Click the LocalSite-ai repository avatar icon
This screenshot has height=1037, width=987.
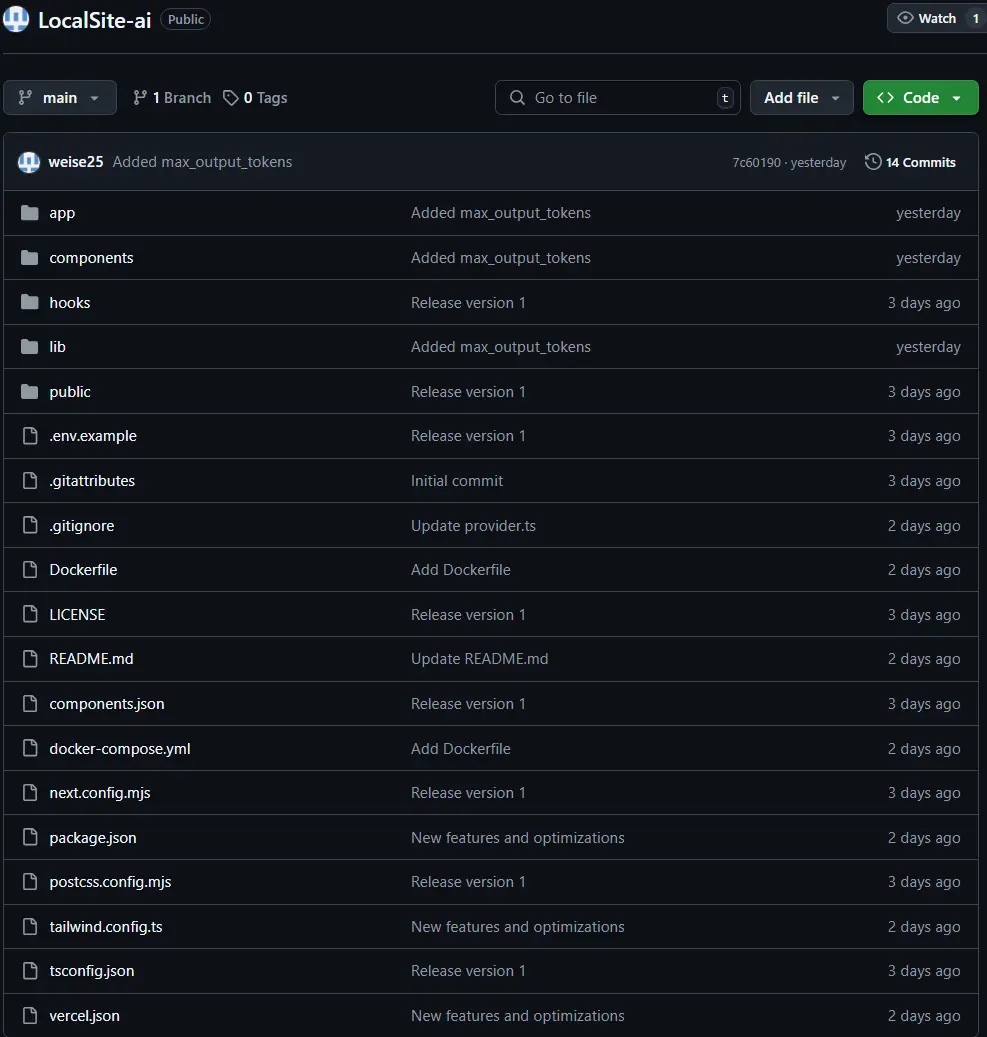(16, 19)
